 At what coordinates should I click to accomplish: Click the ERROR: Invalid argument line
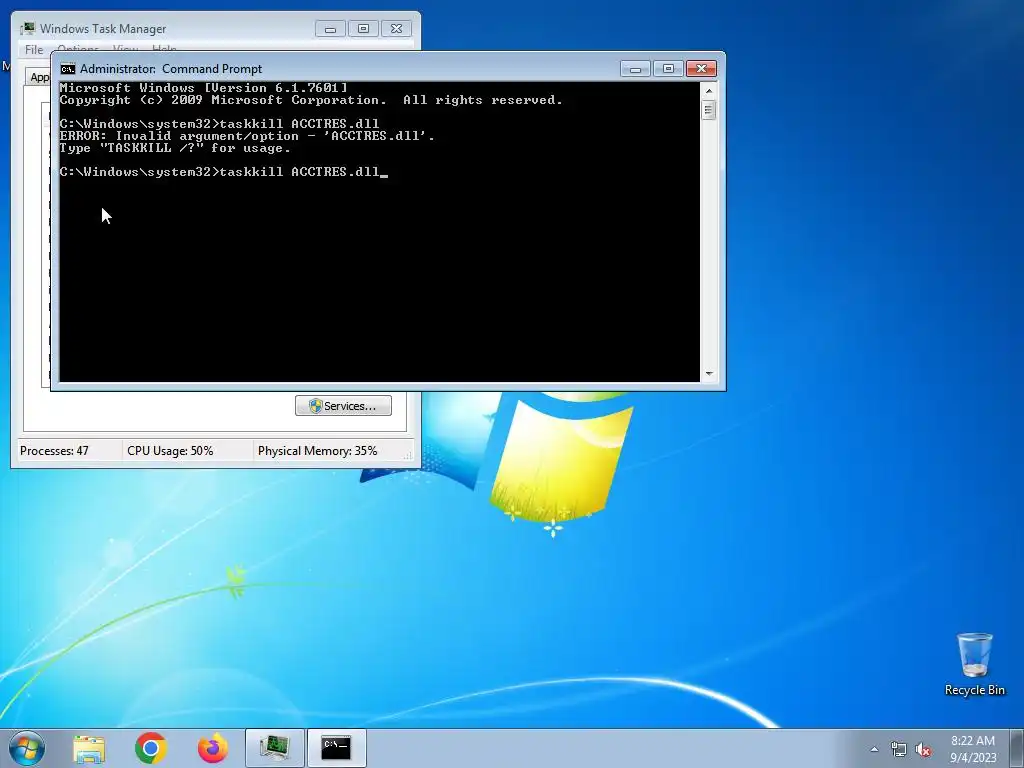pos(247,136)
